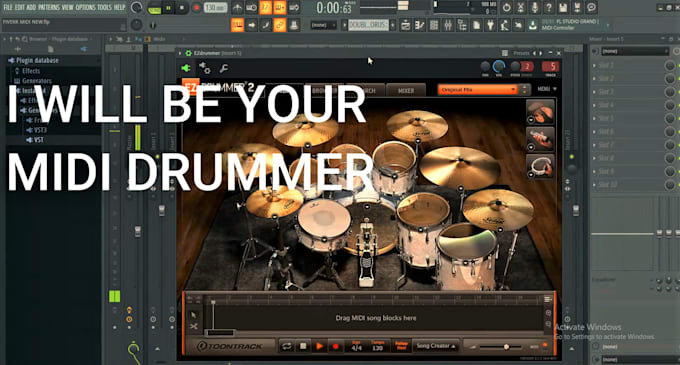The image size is (680, 365).
Task: Click the download/content library icon
Action: tap(533, 26)
